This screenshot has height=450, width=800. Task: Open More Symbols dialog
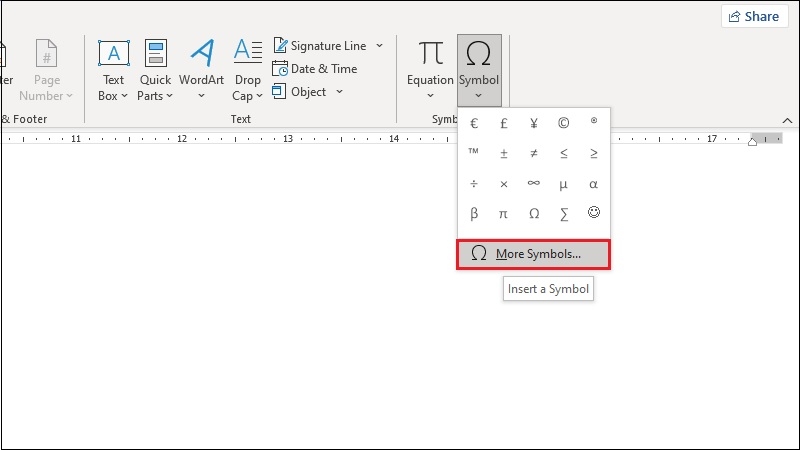[x=533, y=254]
